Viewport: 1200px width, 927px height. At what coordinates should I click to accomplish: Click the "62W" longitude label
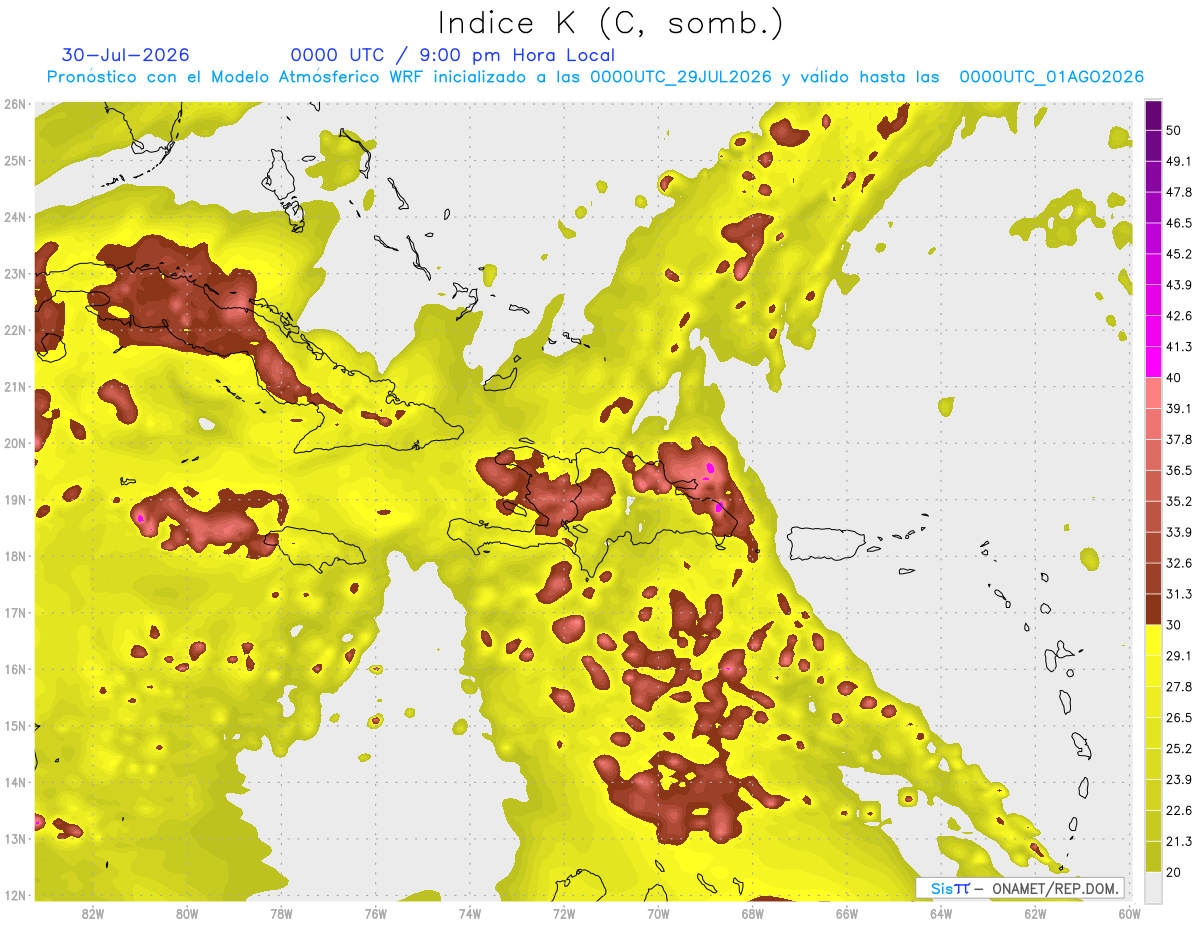pyautogui.click(x=1035, y=914)
